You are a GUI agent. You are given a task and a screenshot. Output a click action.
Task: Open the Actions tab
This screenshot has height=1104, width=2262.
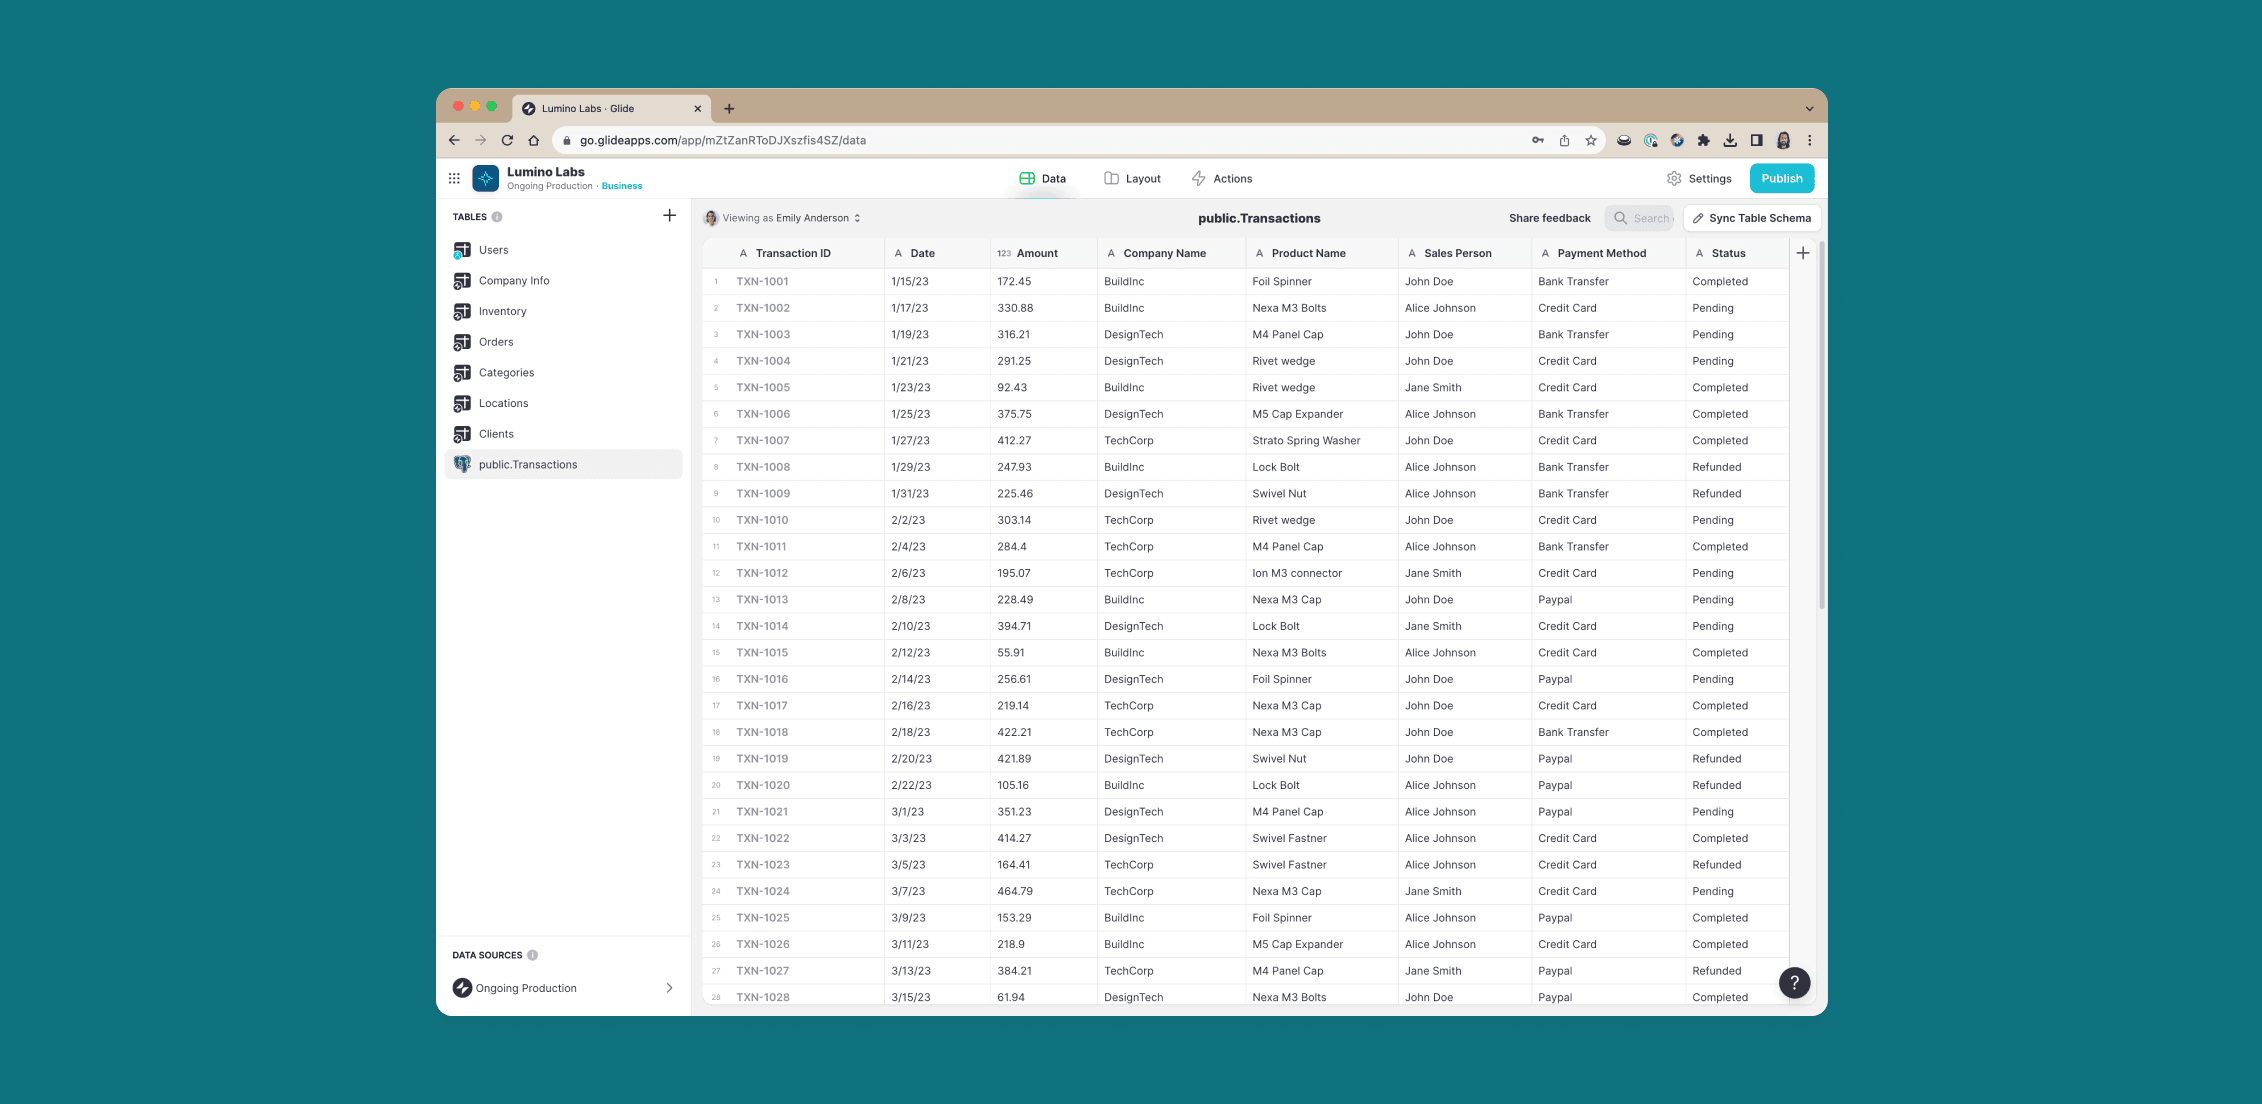[1222, 178]
